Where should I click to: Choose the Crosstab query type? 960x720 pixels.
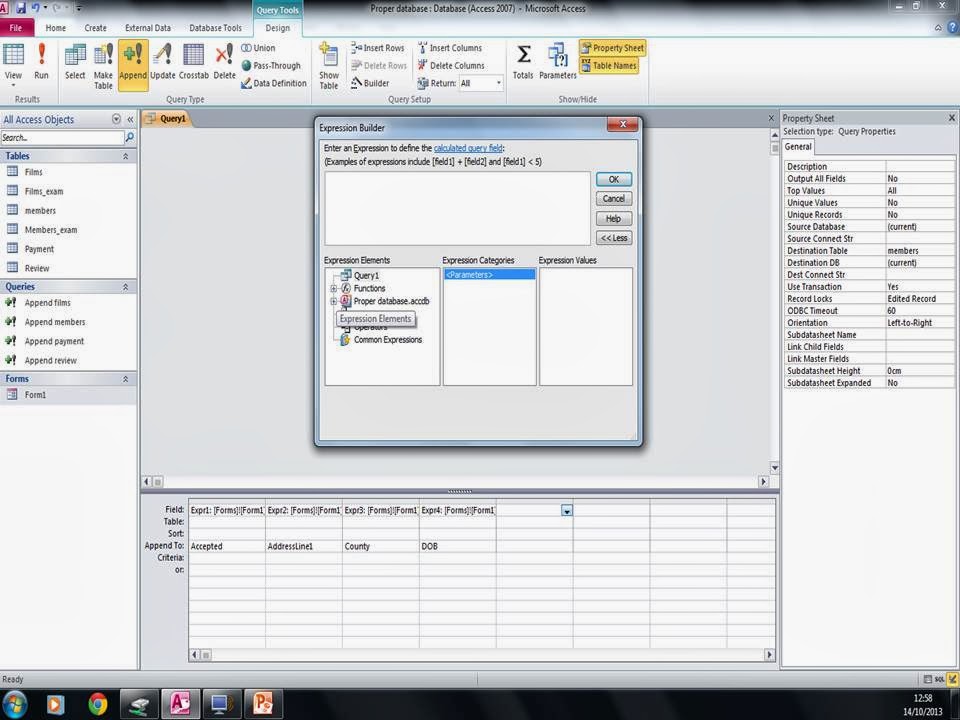pyautogui.click(x=193, y=61)
